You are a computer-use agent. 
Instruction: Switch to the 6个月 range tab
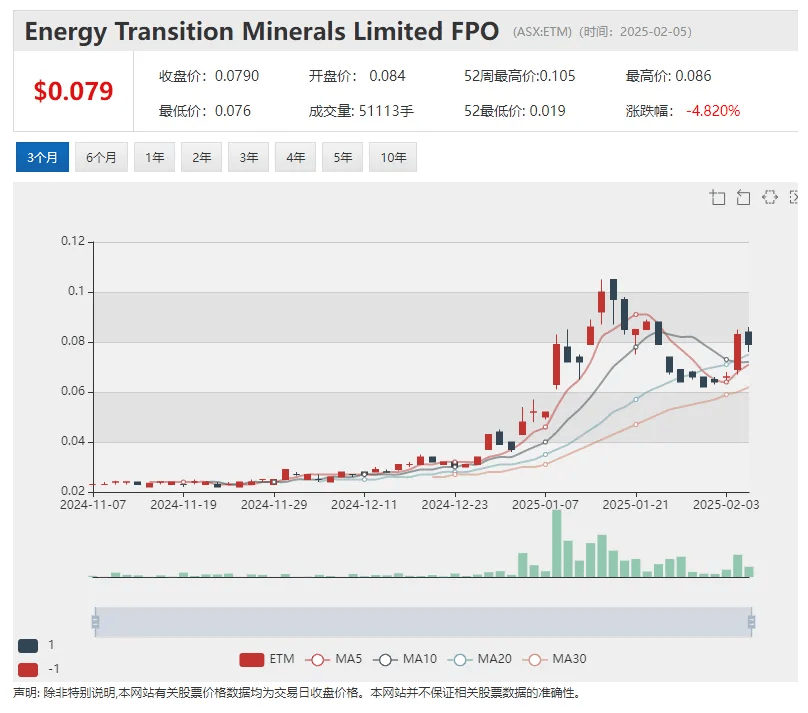point(101,157)
